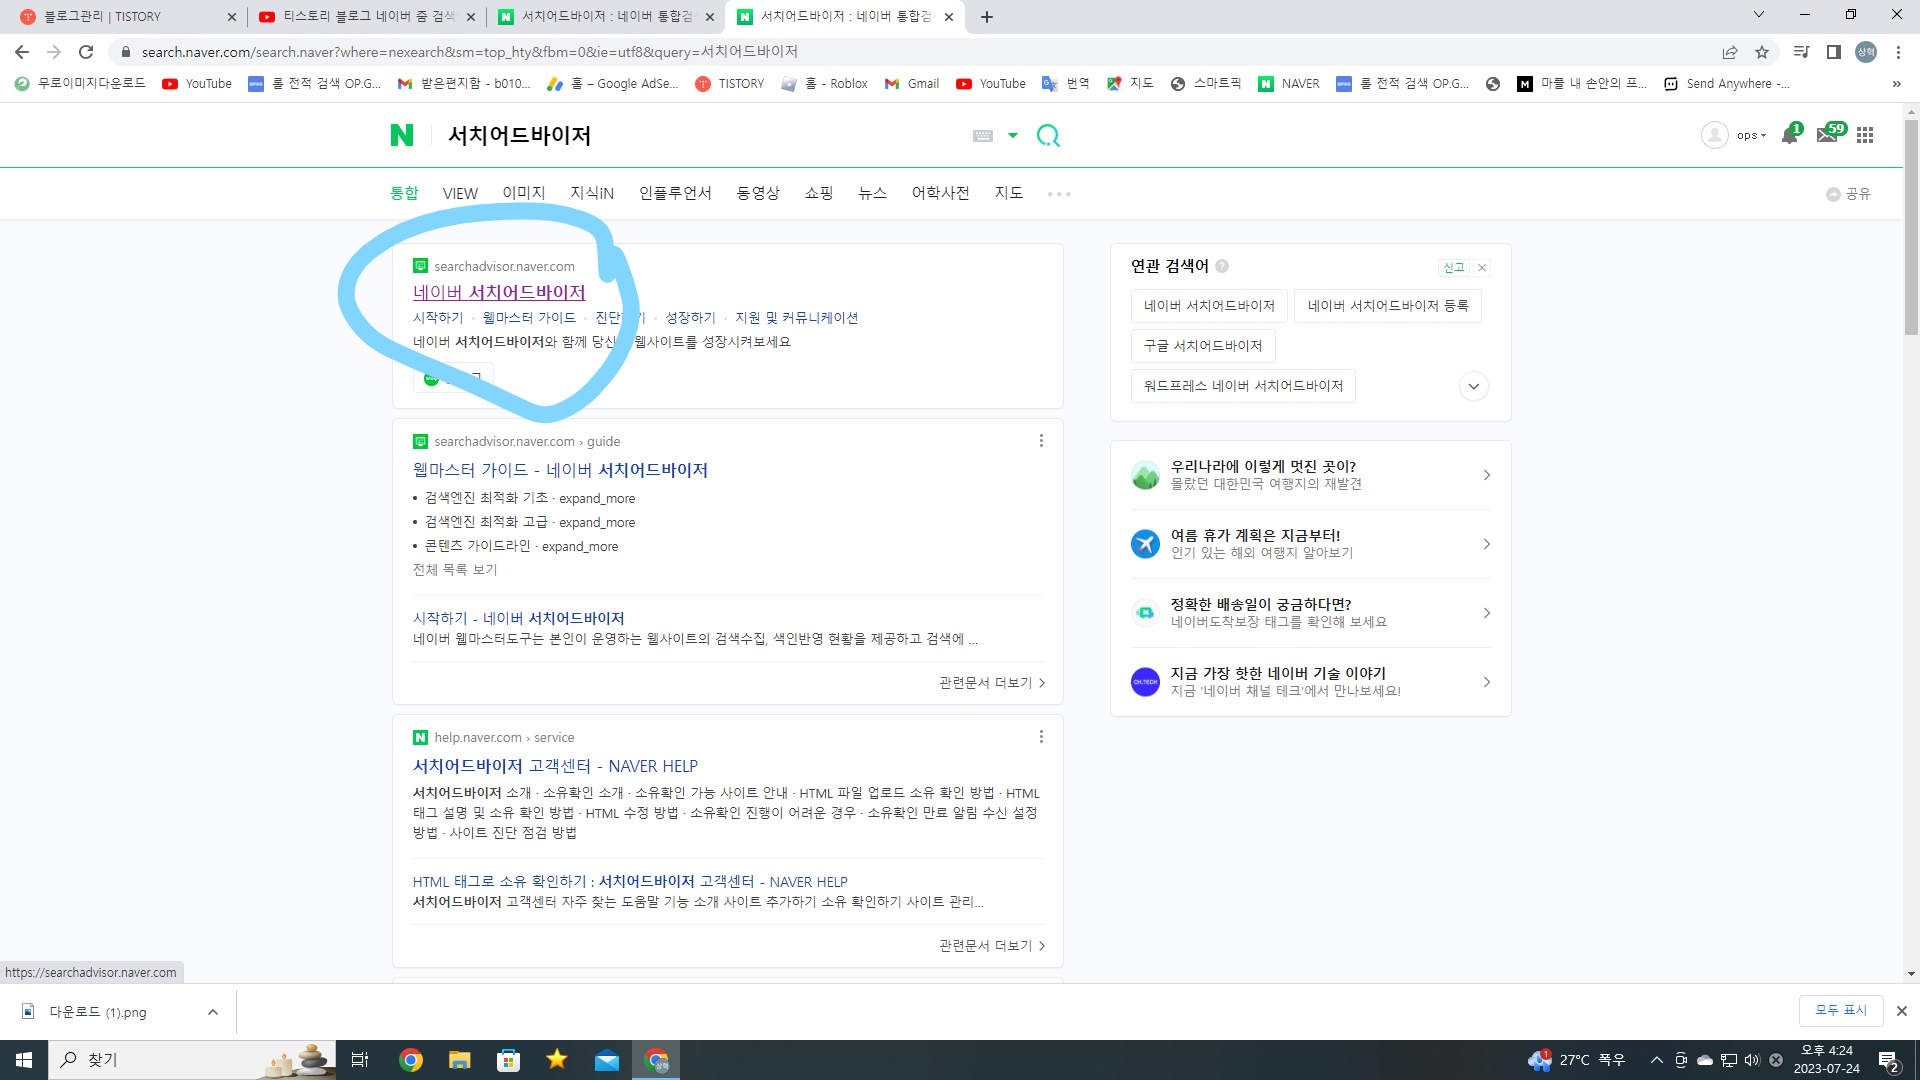
Task: Switch to the 뉴스 search tab
Action: (872, 193)
